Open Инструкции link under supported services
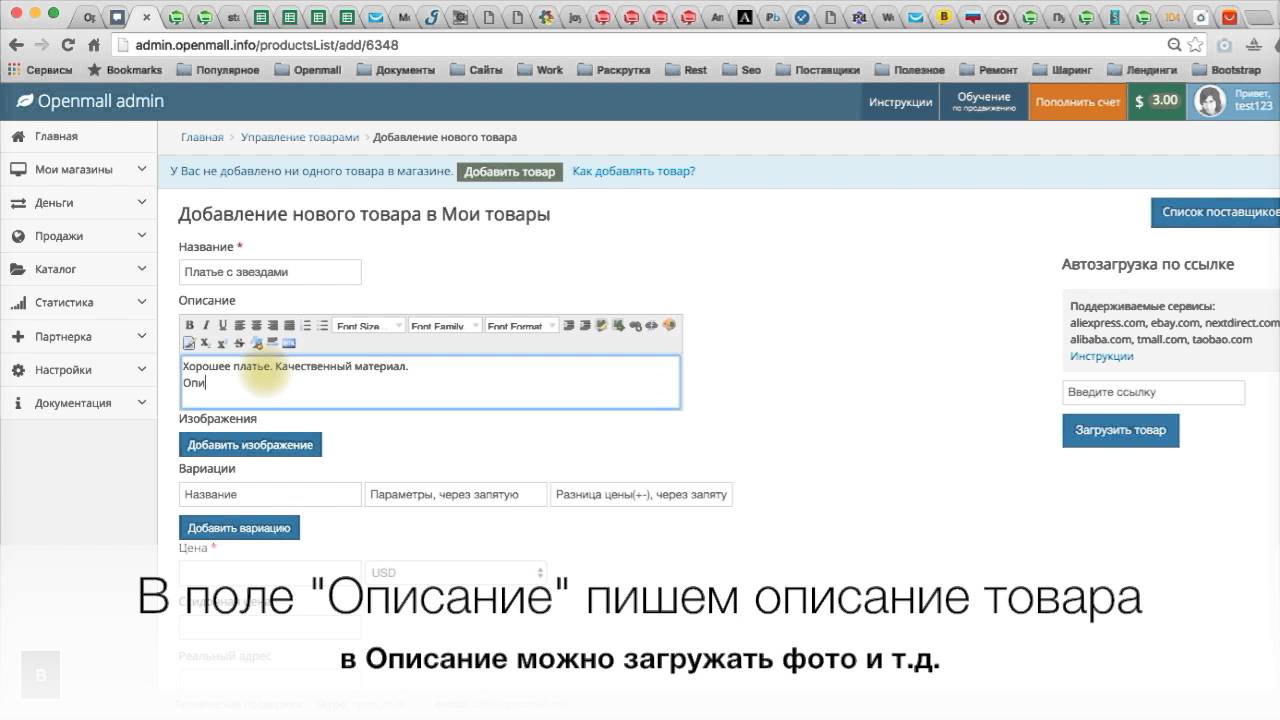This screenshot has width=1280, height=720. pos(1102,356)
